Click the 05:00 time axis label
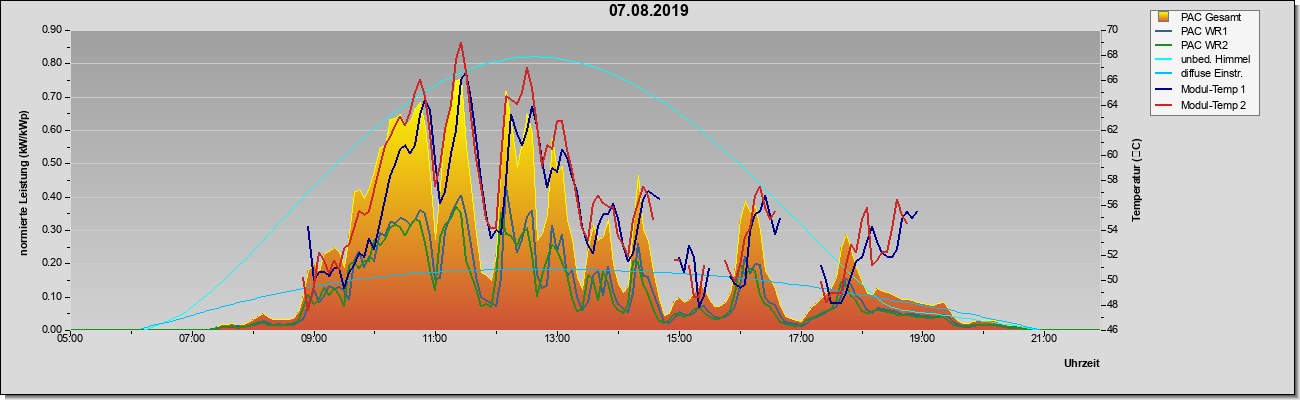This screenshot has width=1300, height=400. click(70, 338)
